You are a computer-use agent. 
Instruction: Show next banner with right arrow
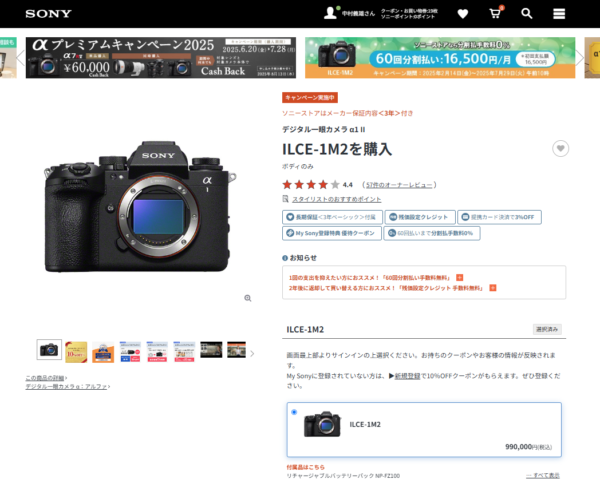click(580, 58)
